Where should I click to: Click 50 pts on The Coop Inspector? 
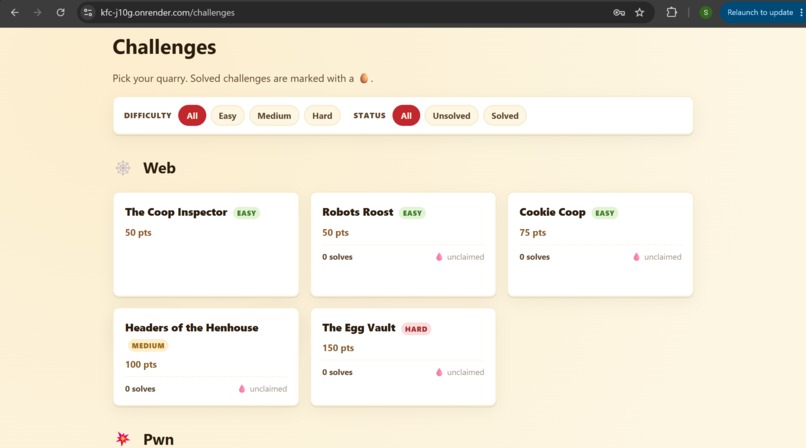click(138, 232)
